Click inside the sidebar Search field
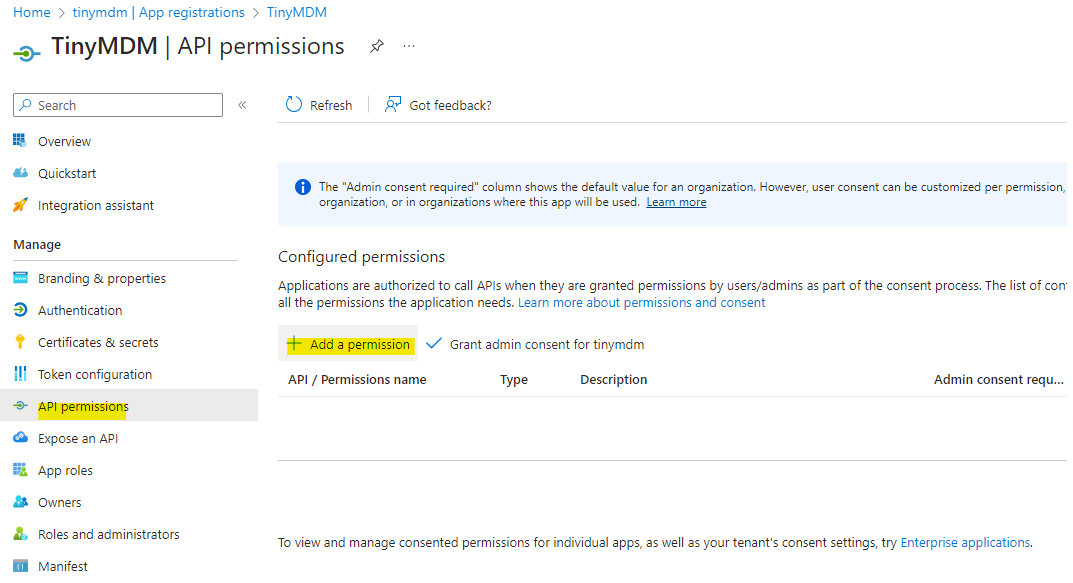Image resolution: width=1073 pixels, height=583 pixels. coord(117,104)
